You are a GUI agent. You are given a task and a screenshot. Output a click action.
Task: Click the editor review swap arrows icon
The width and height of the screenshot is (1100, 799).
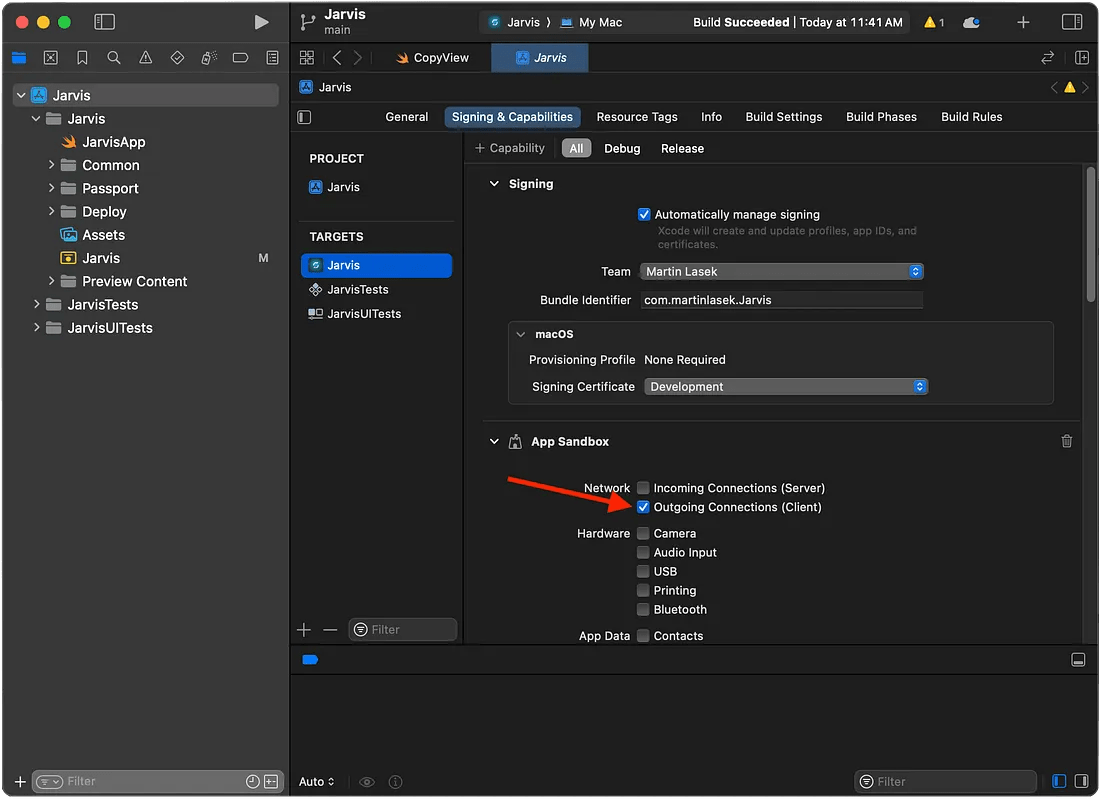pos(1047,58)
